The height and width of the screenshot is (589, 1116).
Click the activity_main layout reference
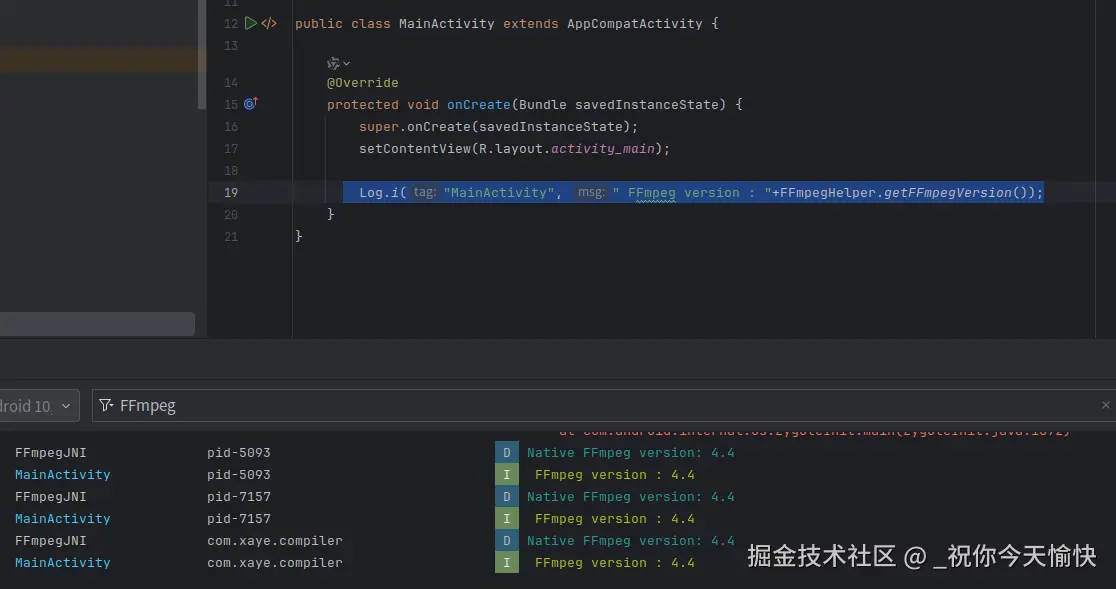(x=602, y=149)
